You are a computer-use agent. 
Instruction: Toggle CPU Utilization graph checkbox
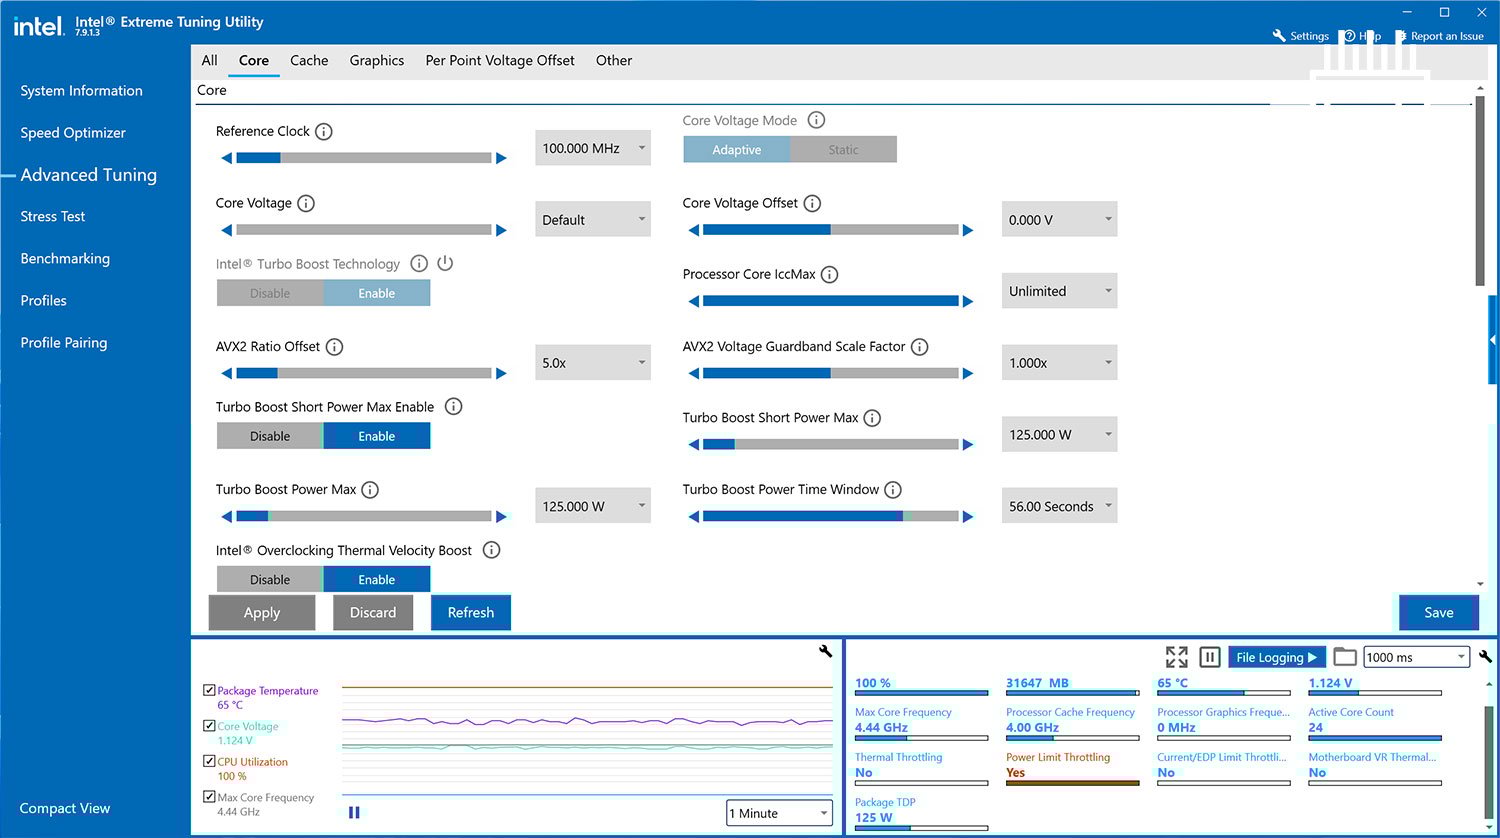(209, 761)
